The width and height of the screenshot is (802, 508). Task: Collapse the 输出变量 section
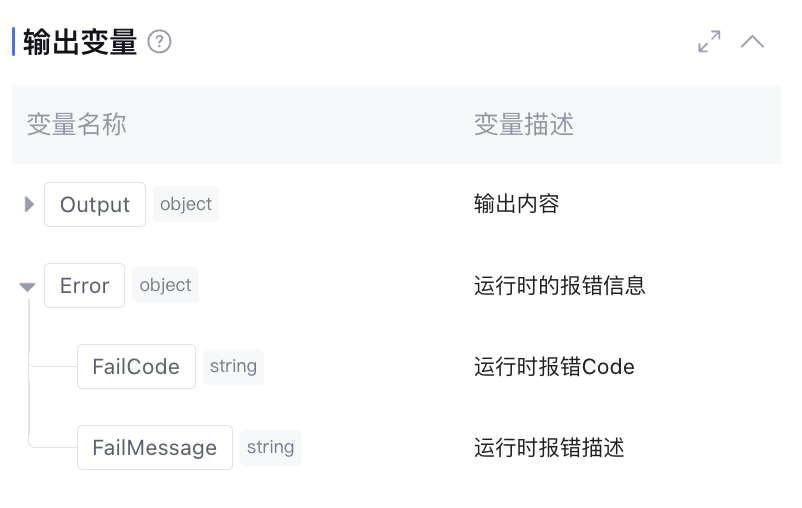coord(752,42)
